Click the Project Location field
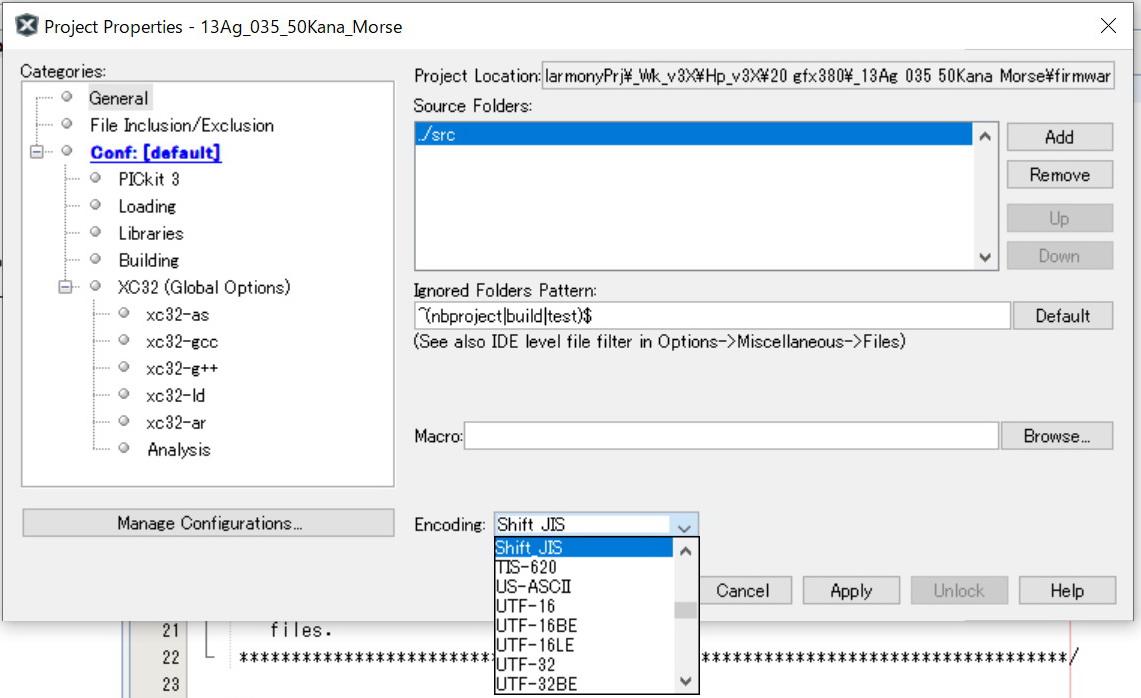This screenshot has width=1141, height=698. [828, 76]
